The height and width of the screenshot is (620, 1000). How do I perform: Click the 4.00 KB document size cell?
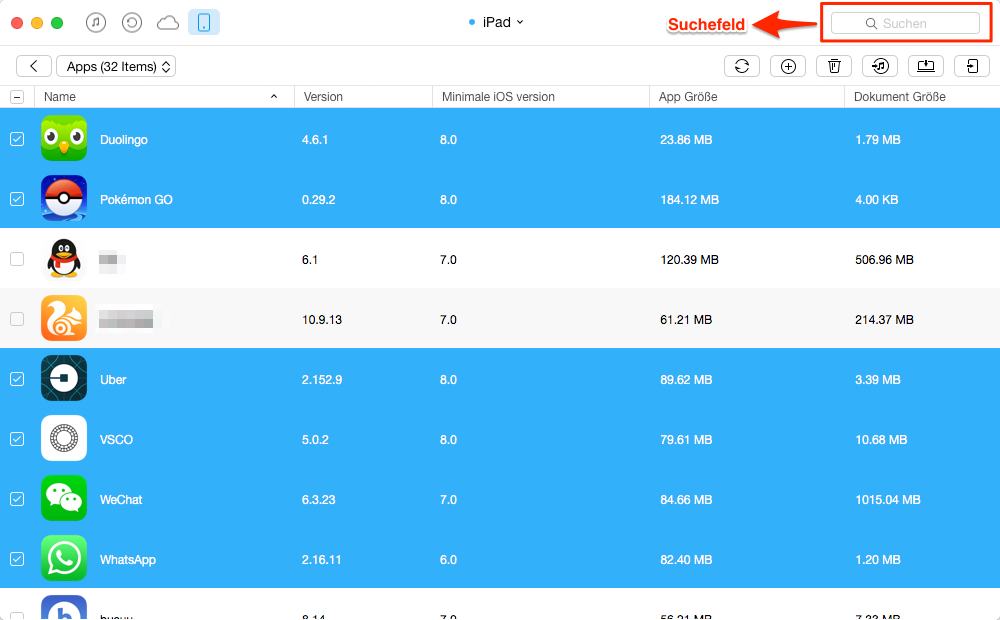877,200
